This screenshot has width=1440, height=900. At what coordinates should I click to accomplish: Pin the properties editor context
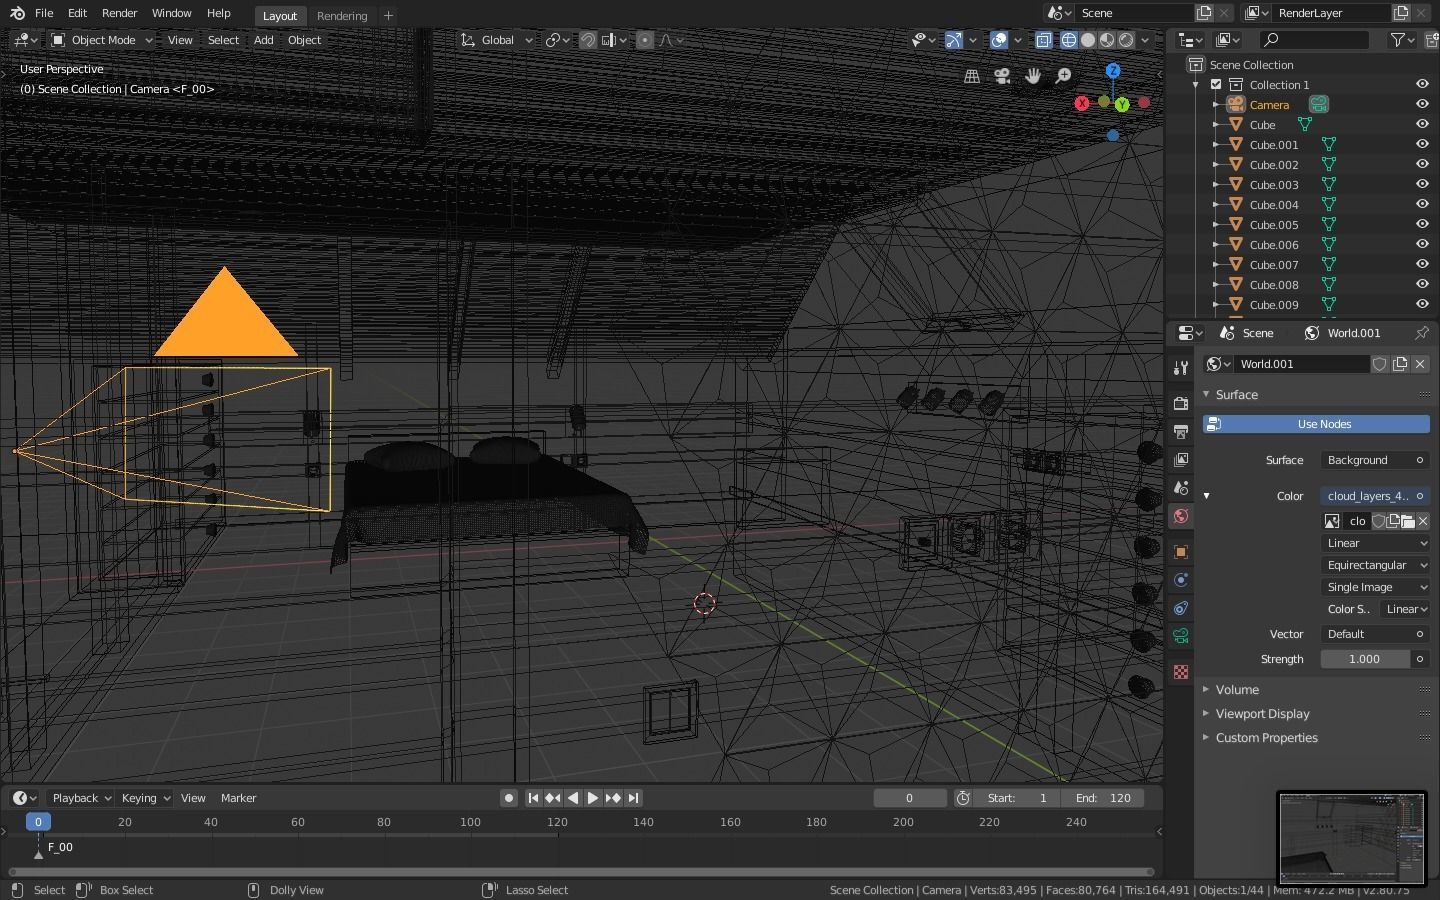pyautogui.click(x=1421, y=333)
